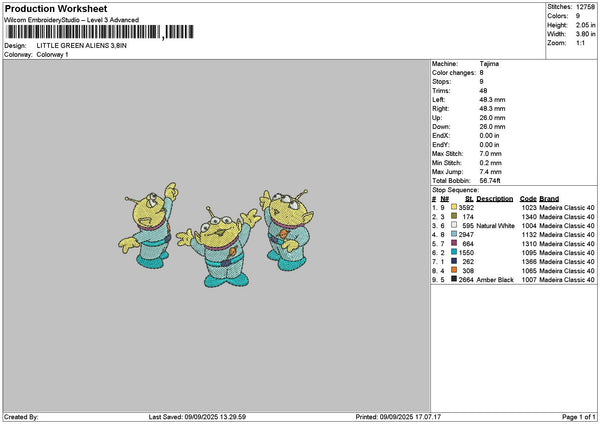600x424 pixels.
Task: Select the navy thread swatch 1366
Action: click(x=454, y=261)
